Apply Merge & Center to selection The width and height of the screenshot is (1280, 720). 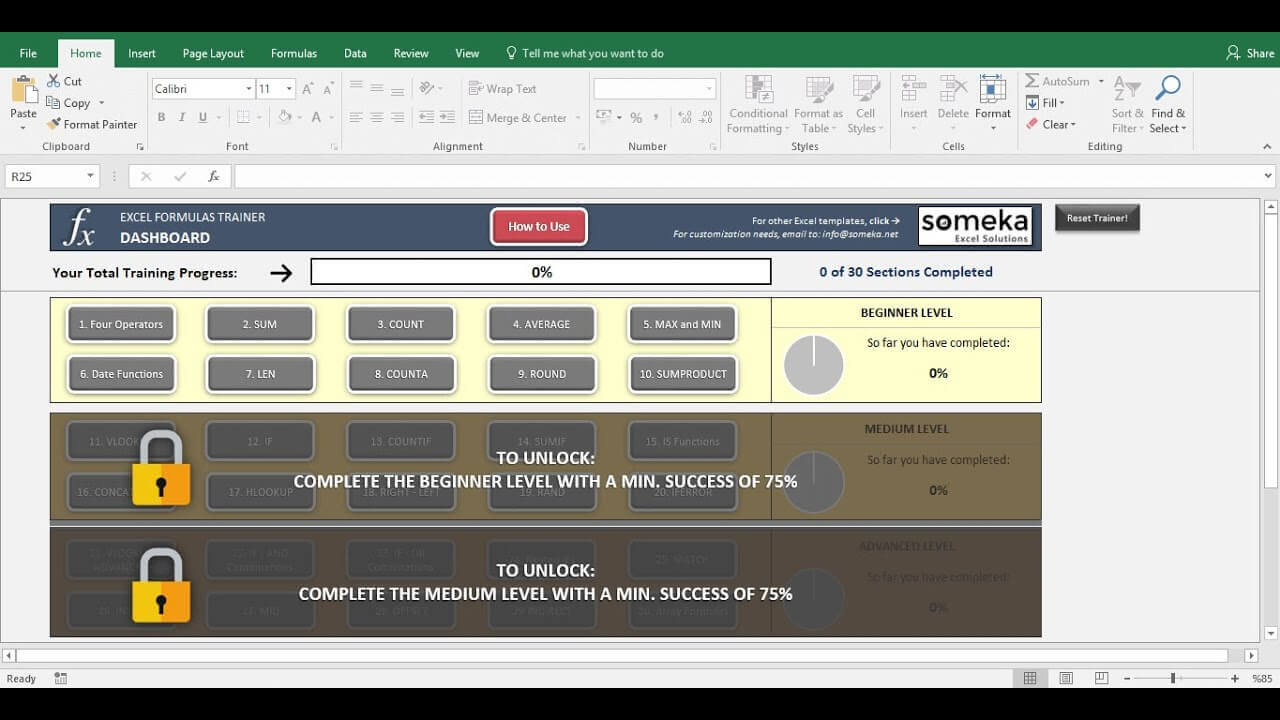coord(518,117)
